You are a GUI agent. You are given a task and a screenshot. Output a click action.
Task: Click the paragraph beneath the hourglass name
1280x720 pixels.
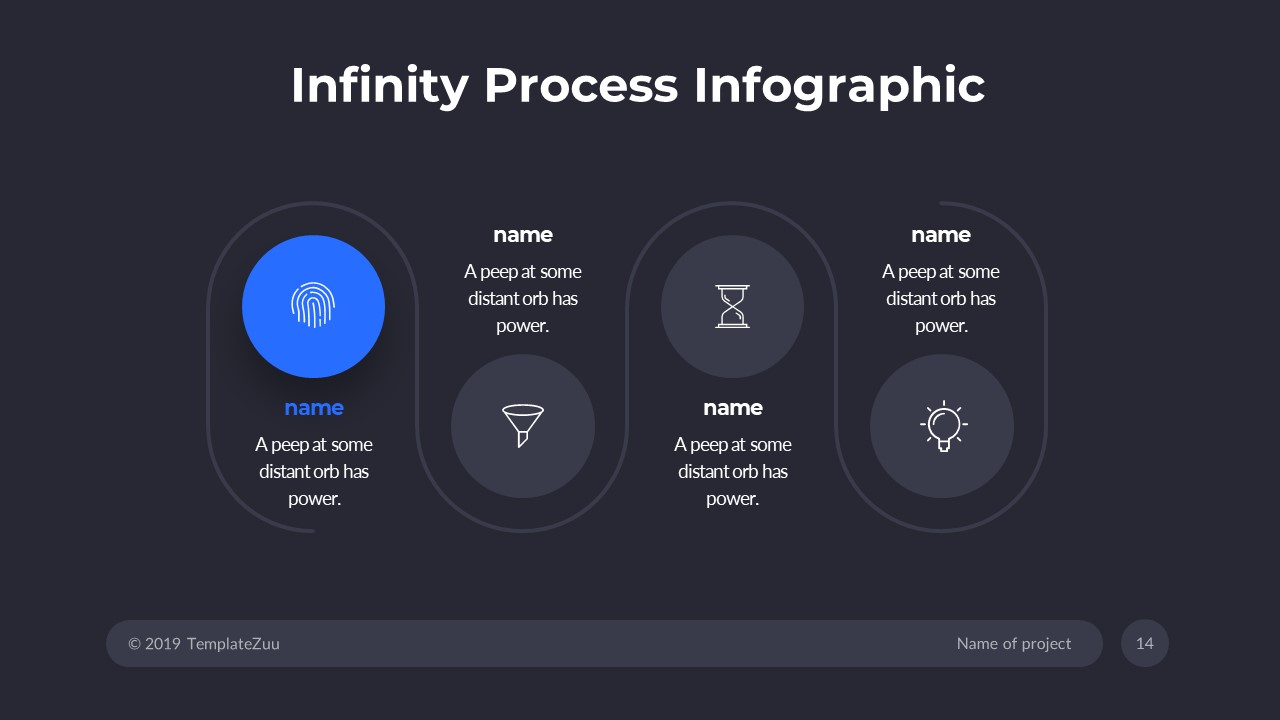point(732,471)
